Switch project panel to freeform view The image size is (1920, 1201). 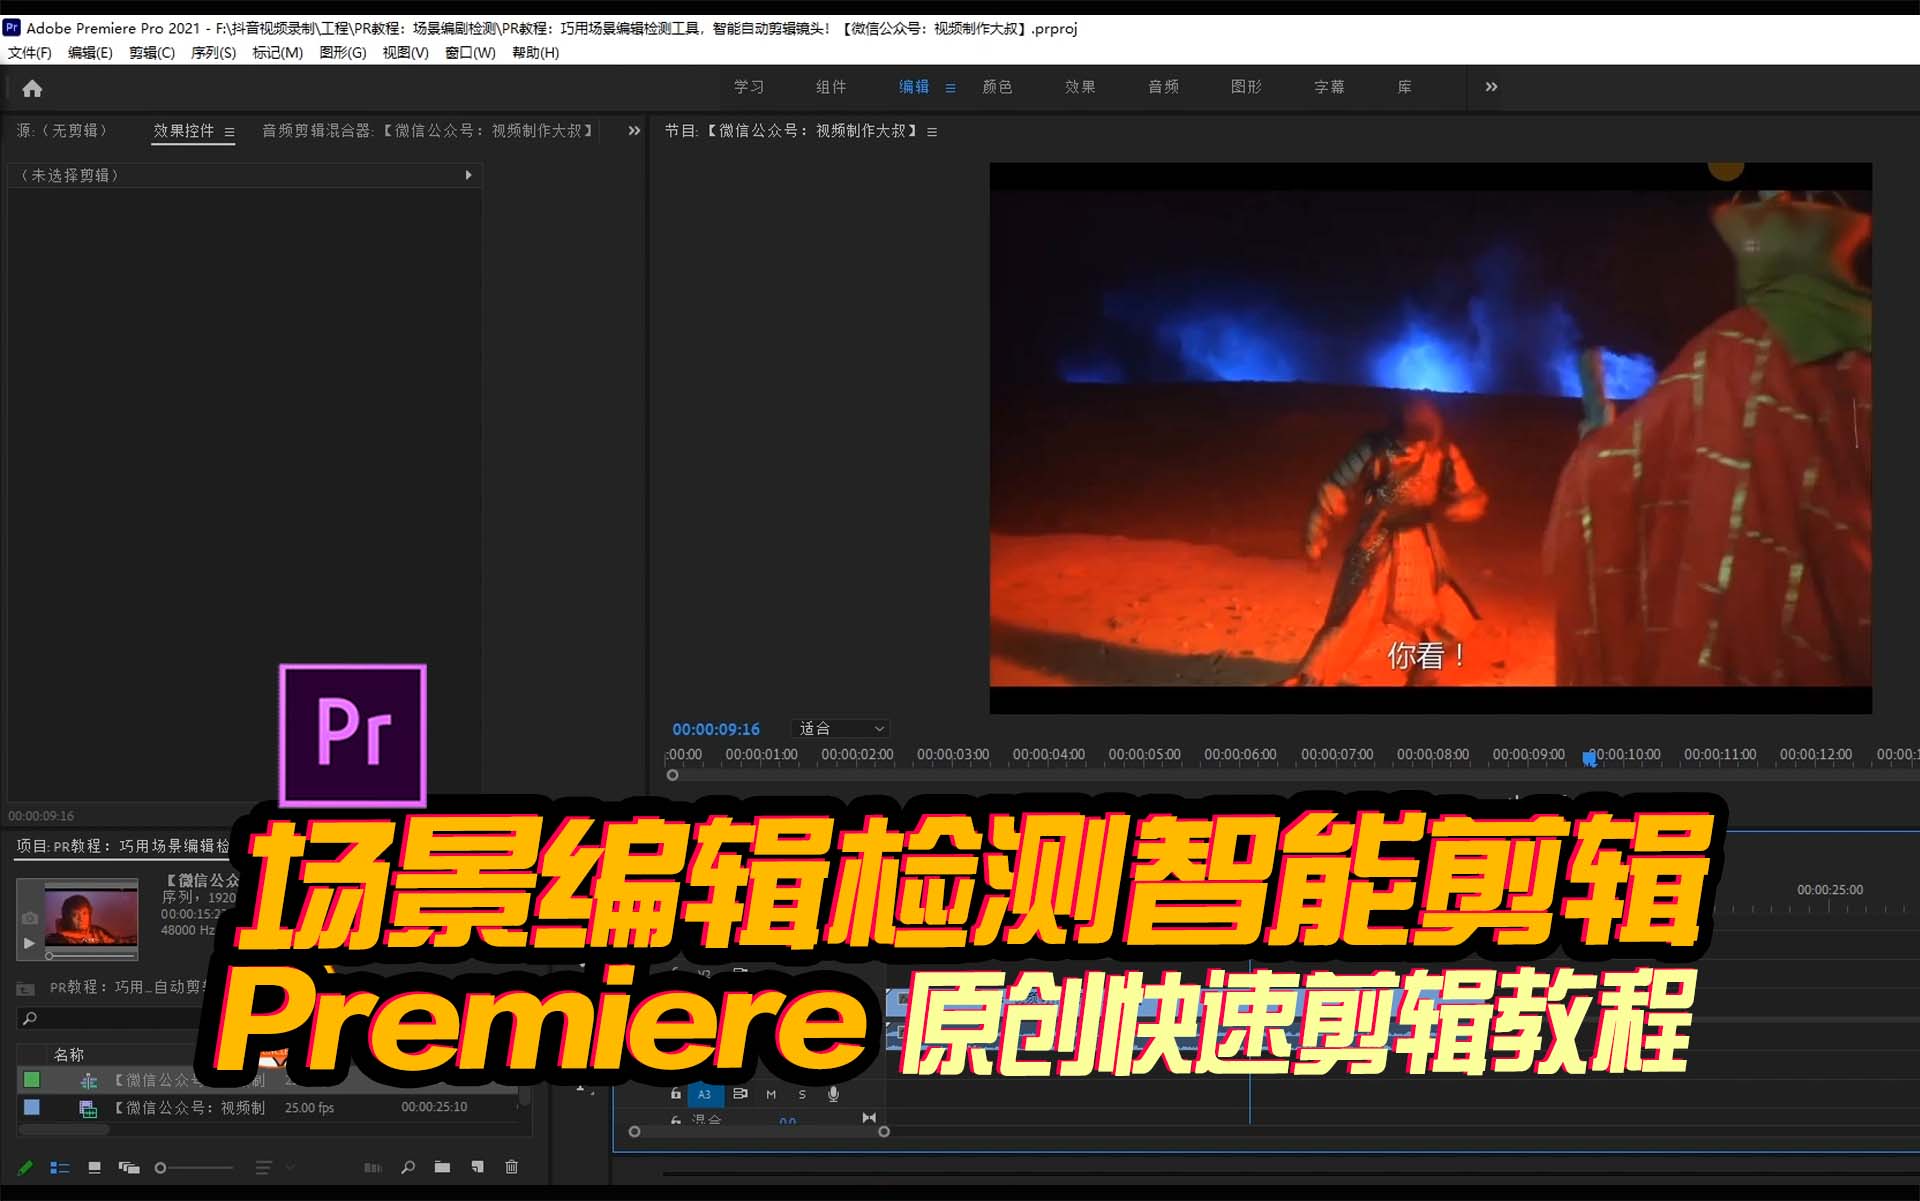tap(129, 1167)
